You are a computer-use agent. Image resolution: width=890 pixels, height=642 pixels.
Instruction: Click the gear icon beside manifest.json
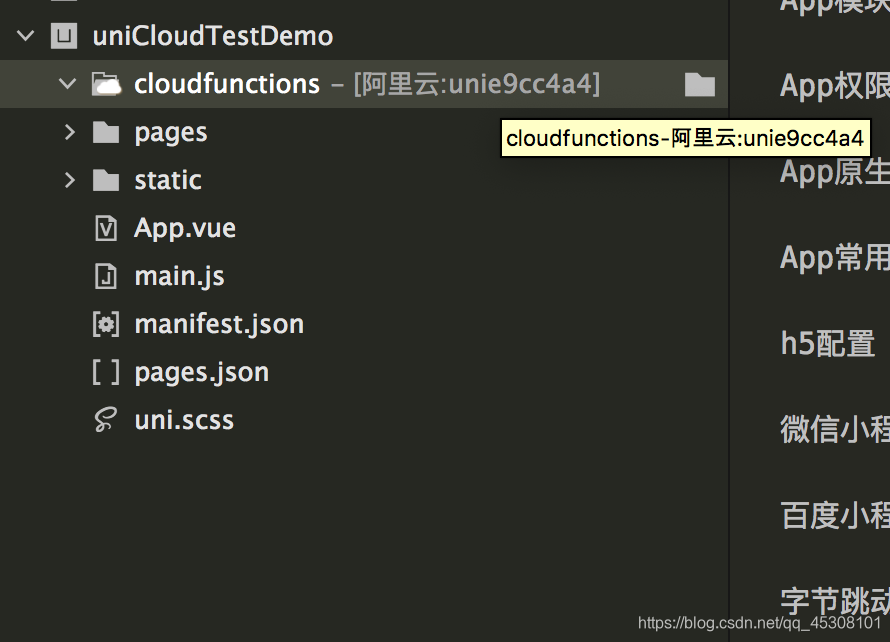pos(107,323)
